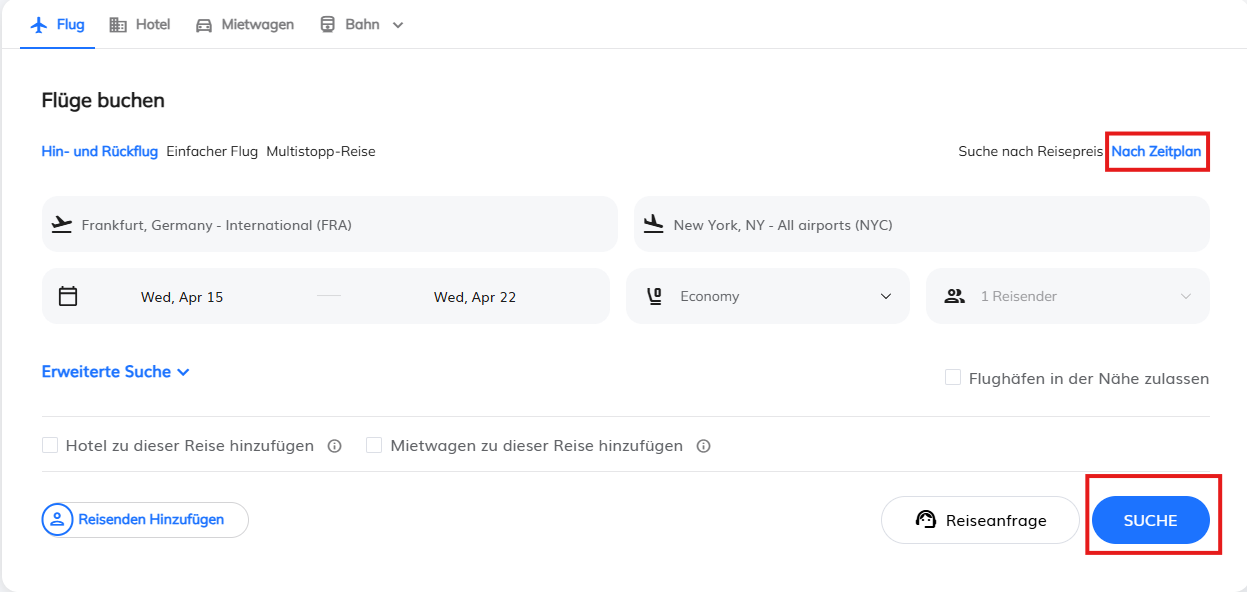Click the travelers people icon
The image size is (1247, 592).
[x=955, y=296]
